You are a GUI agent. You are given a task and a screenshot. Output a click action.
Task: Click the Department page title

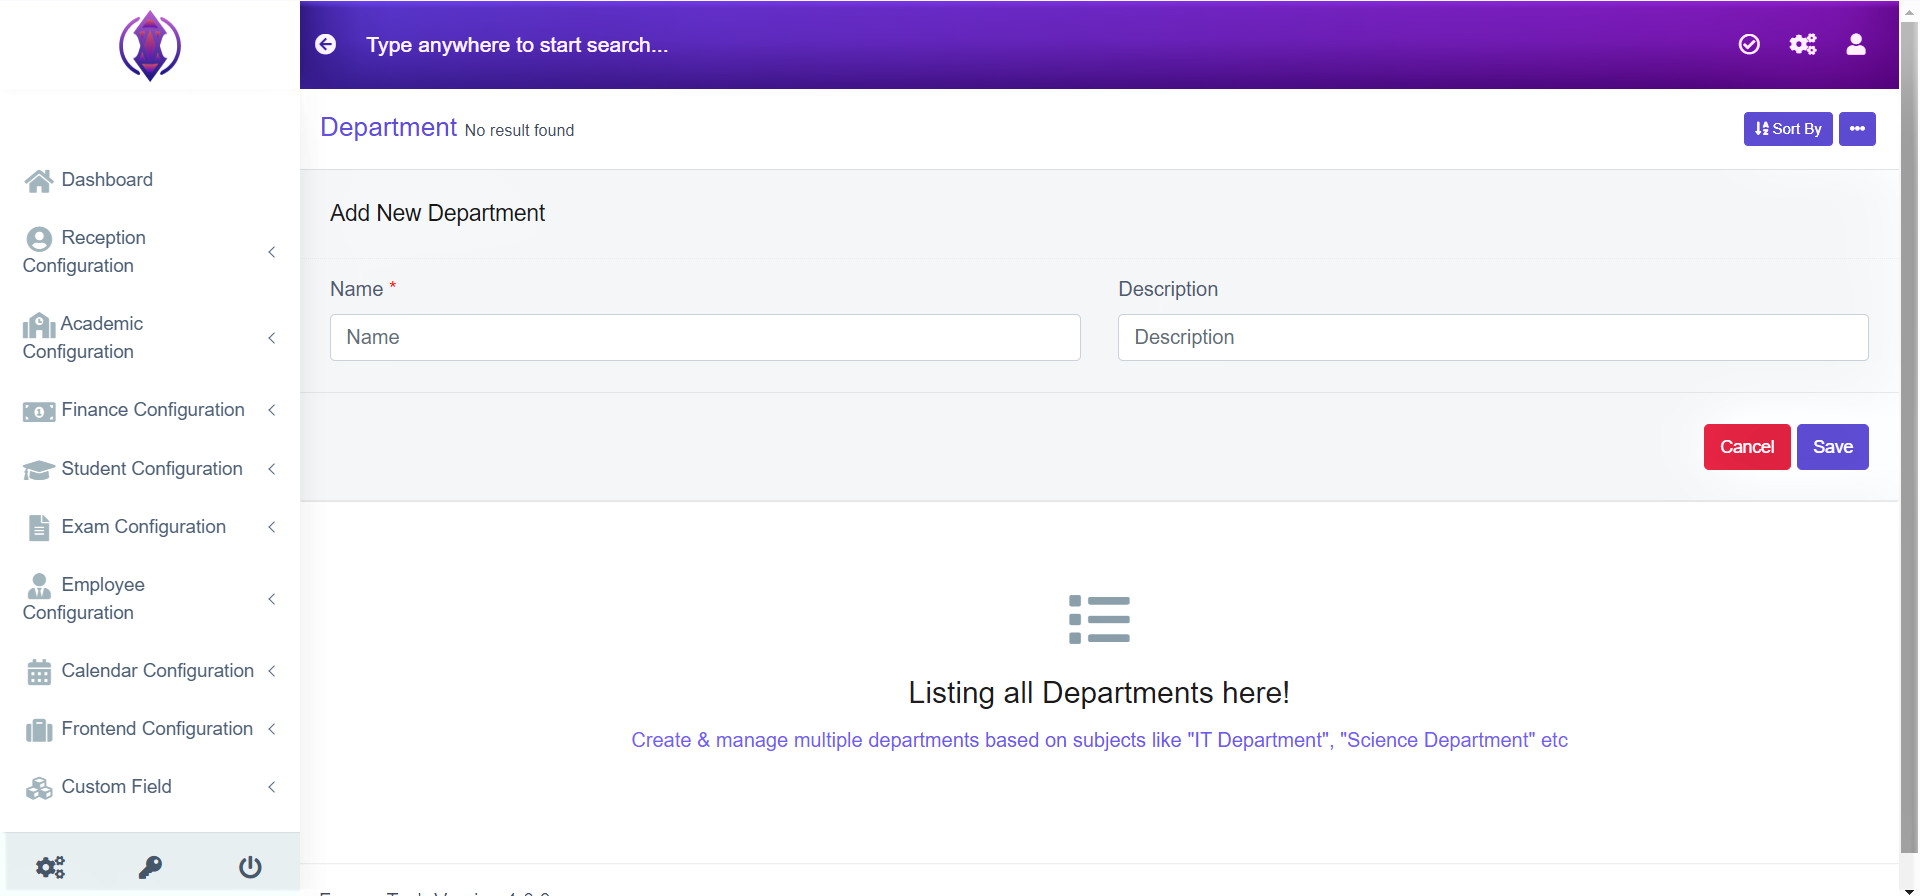click(x=388, y=128)
